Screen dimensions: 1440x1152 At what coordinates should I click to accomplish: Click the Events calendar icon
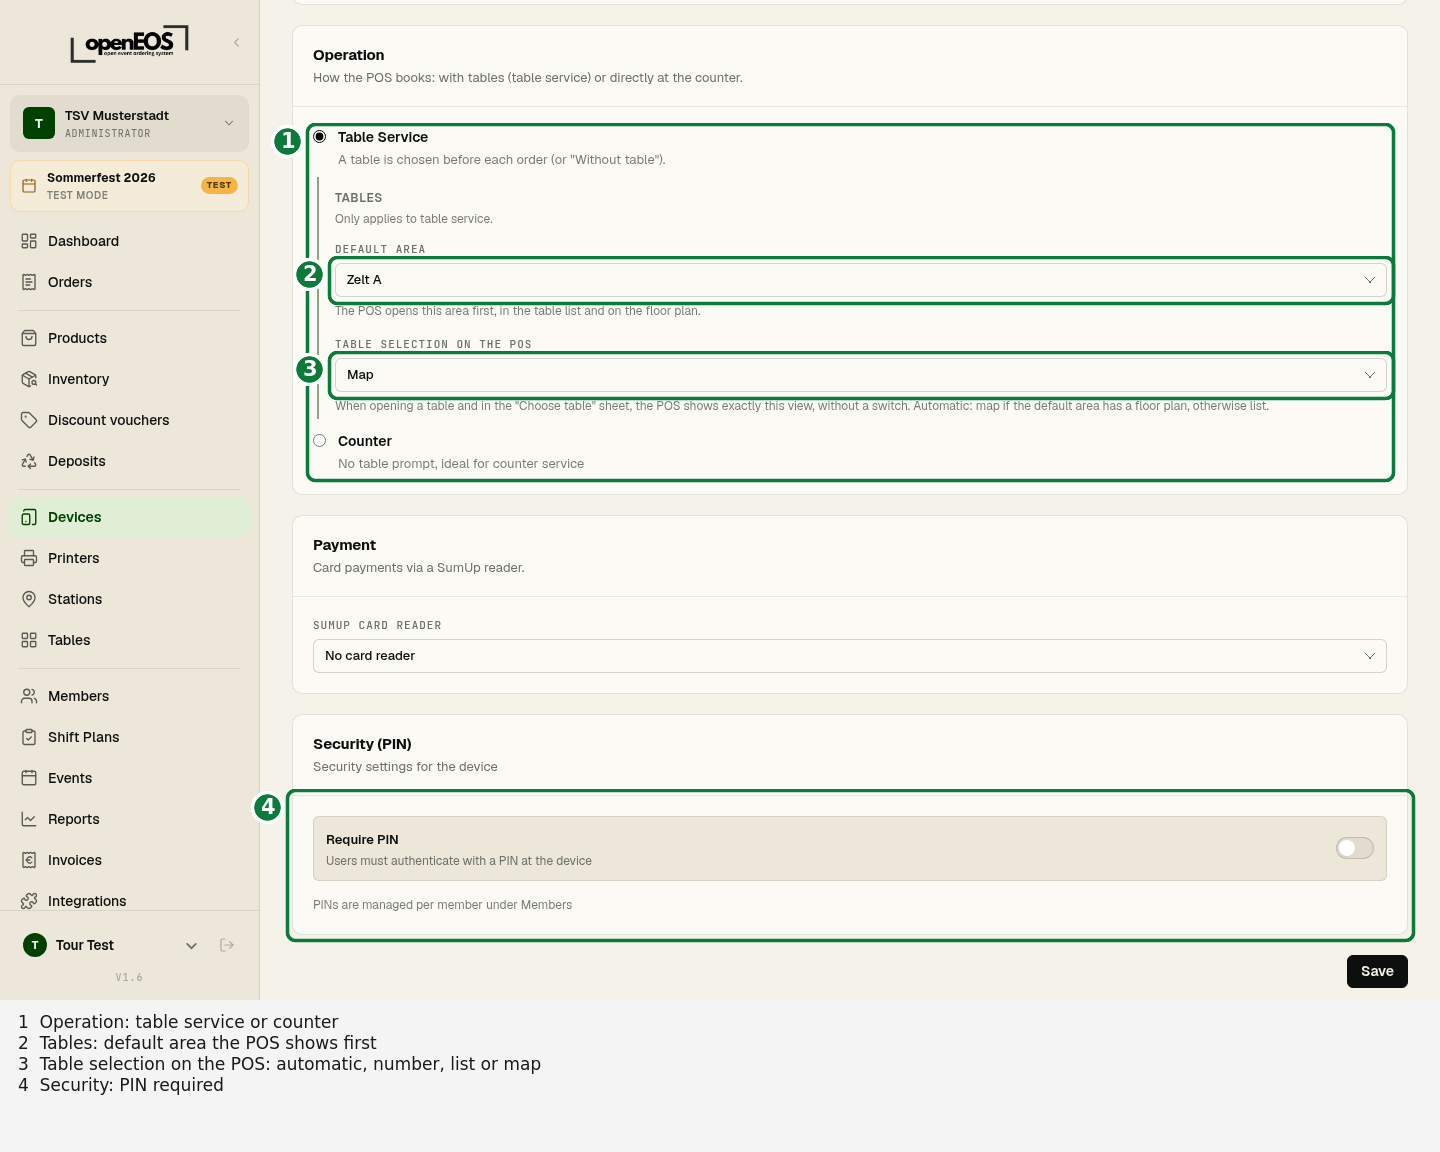point(29,778)
